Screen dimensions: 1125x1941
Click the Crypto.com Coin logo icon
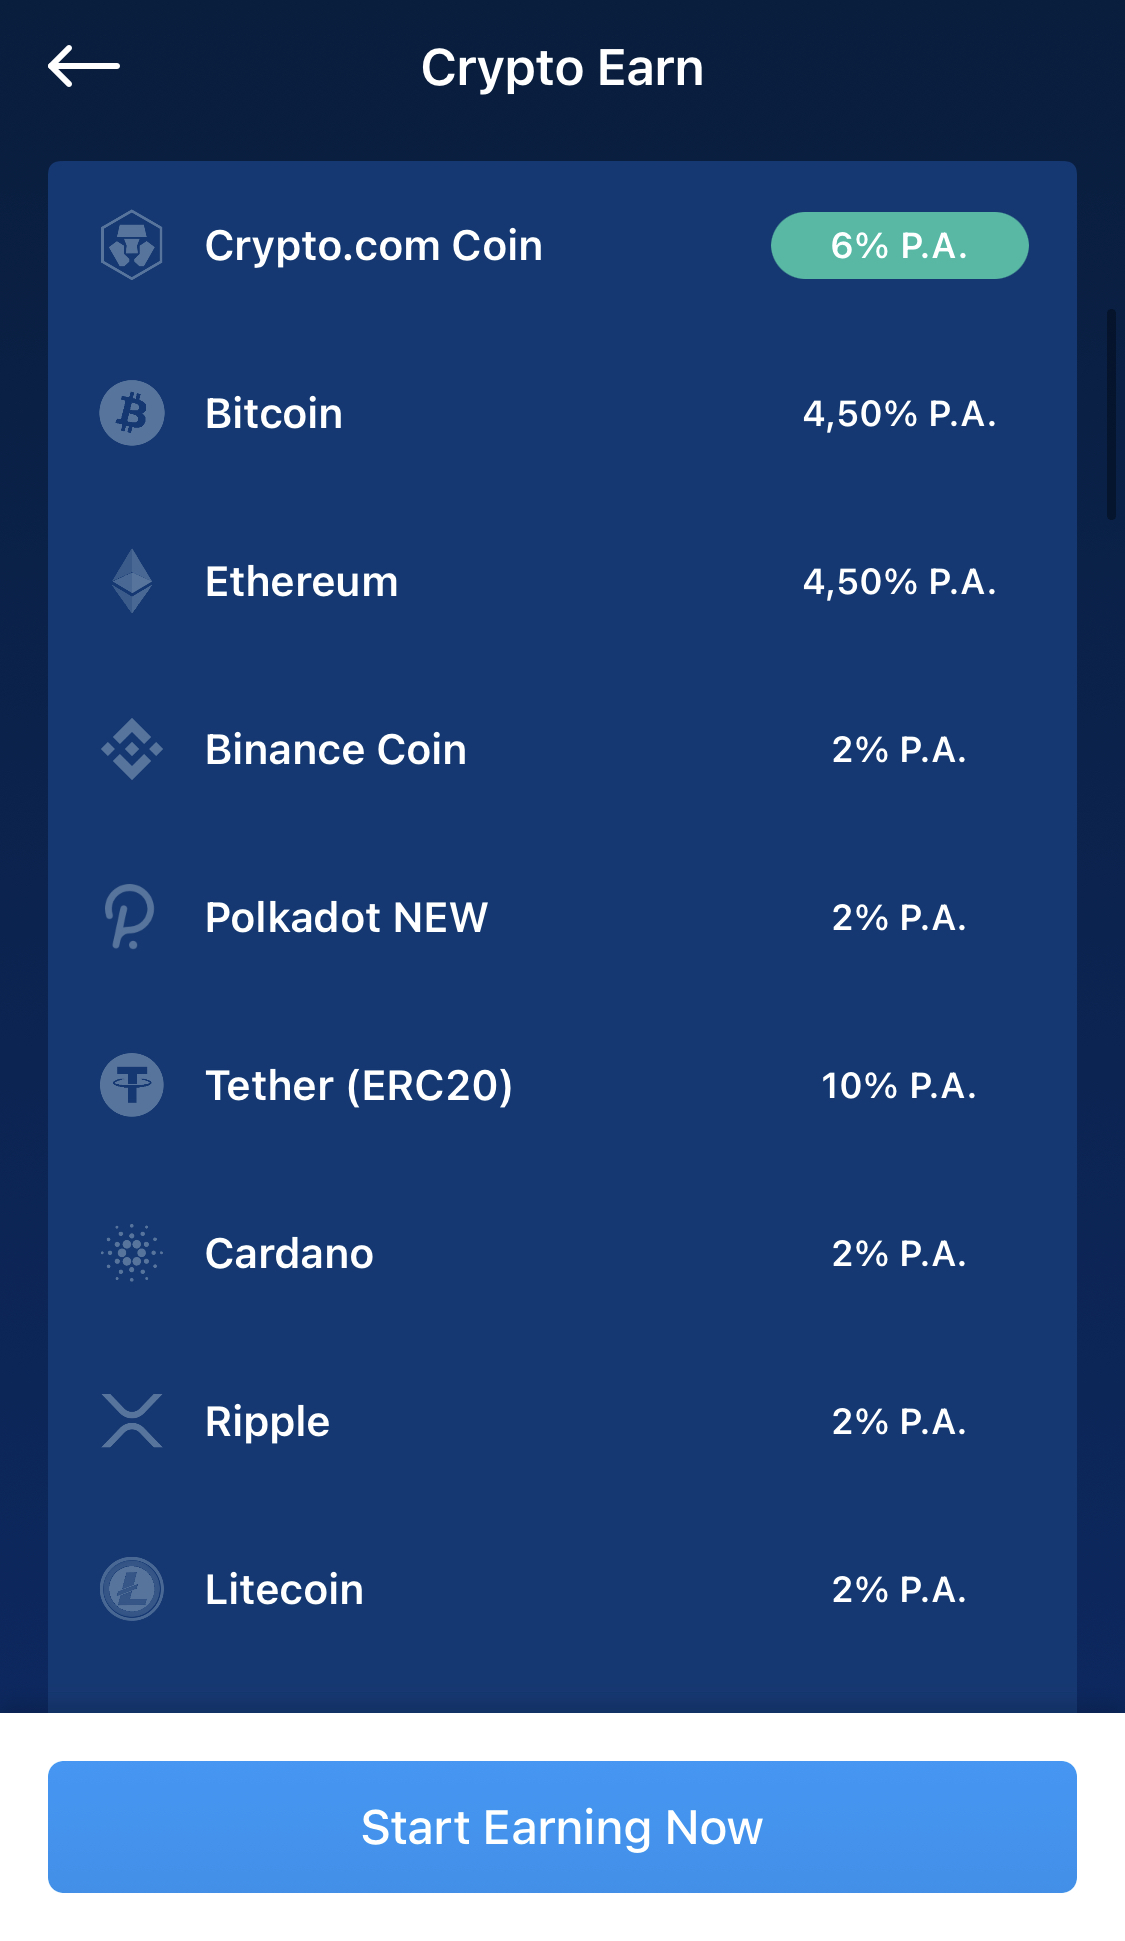point(132,245)
